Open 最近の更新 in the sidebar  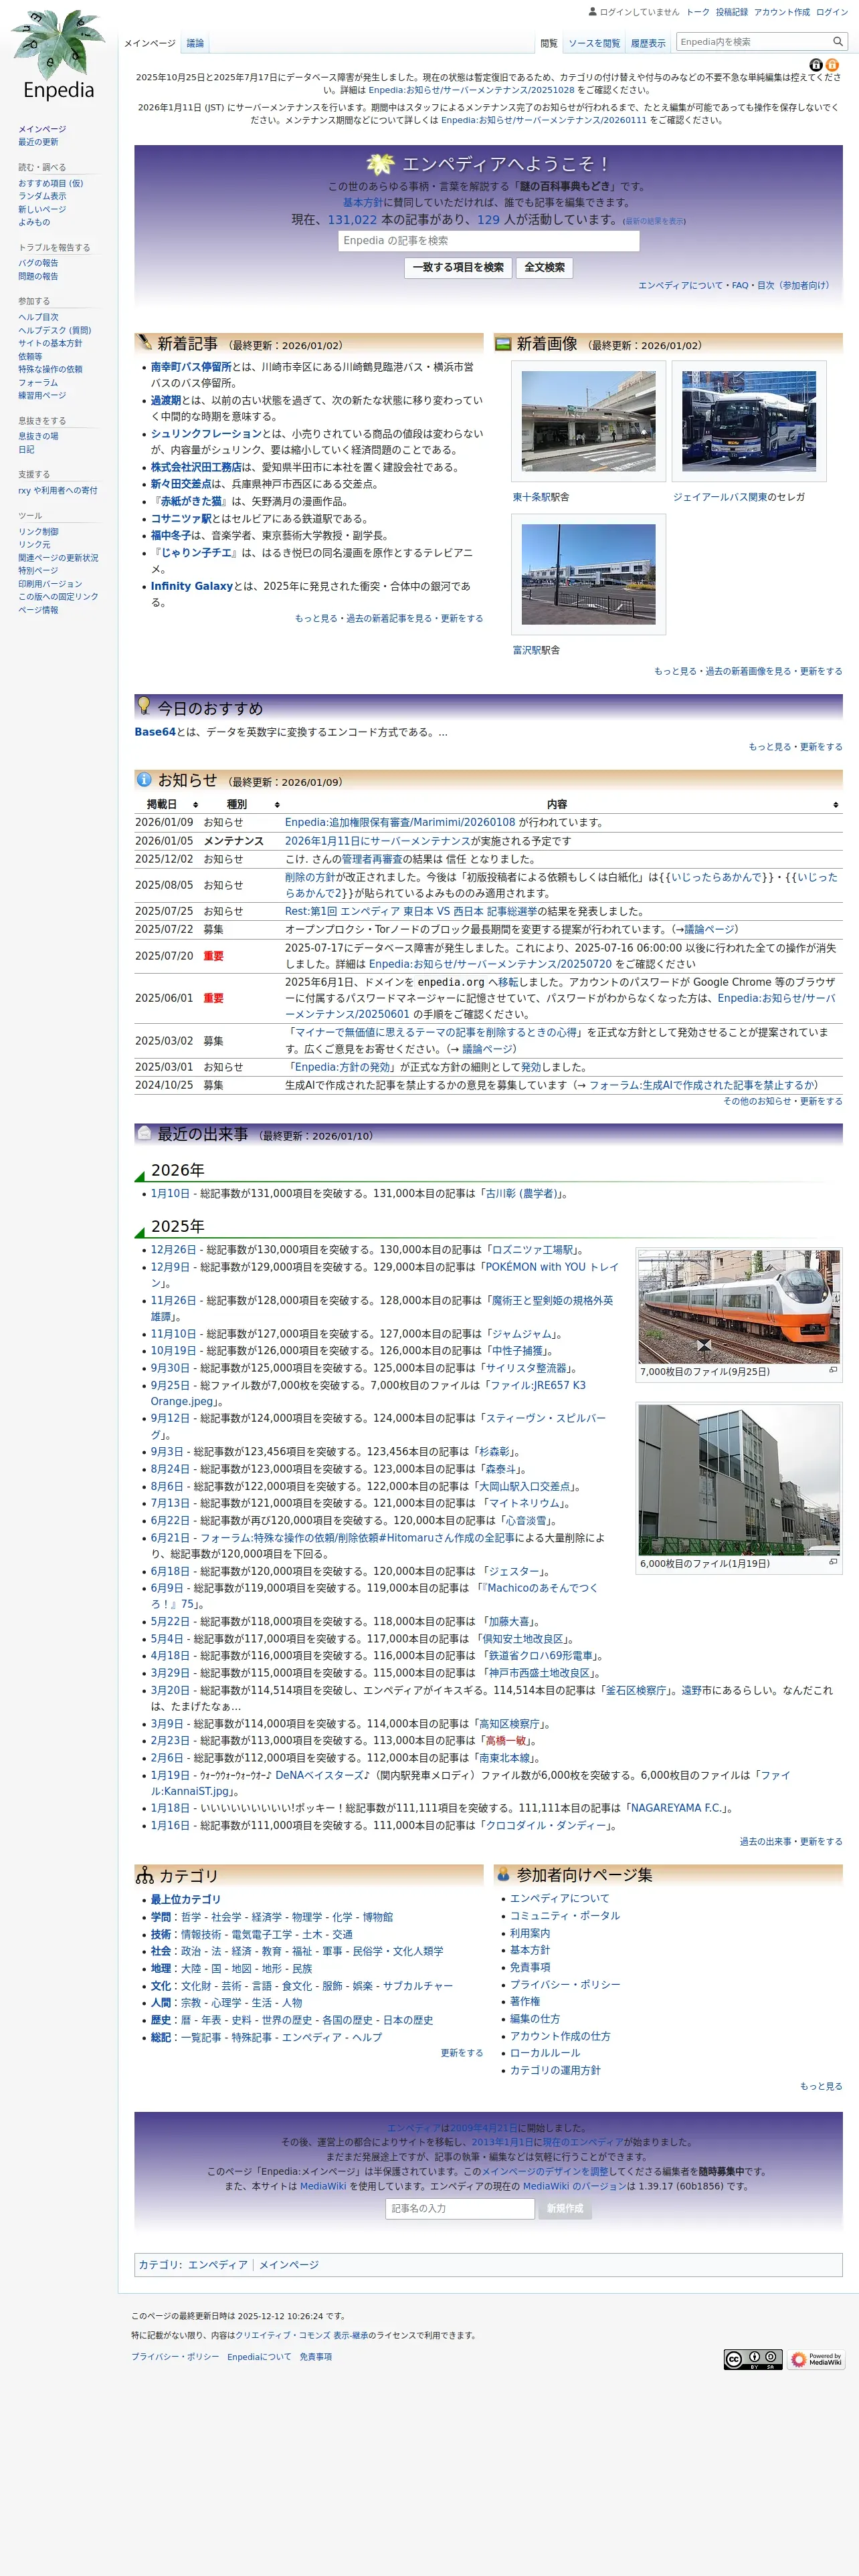38,142
